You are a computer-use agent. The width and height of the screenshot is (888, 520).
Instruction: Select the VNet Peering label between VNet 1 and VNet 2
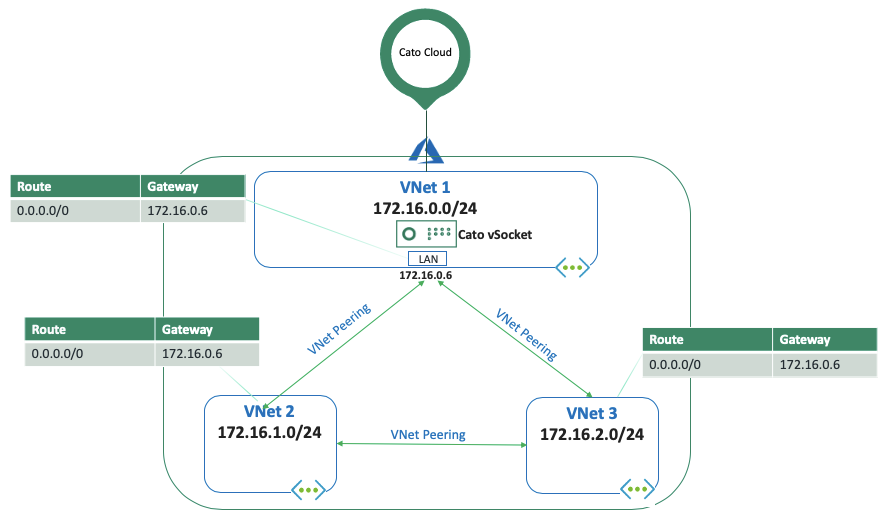pyautogui.click(x=339, y=329)
